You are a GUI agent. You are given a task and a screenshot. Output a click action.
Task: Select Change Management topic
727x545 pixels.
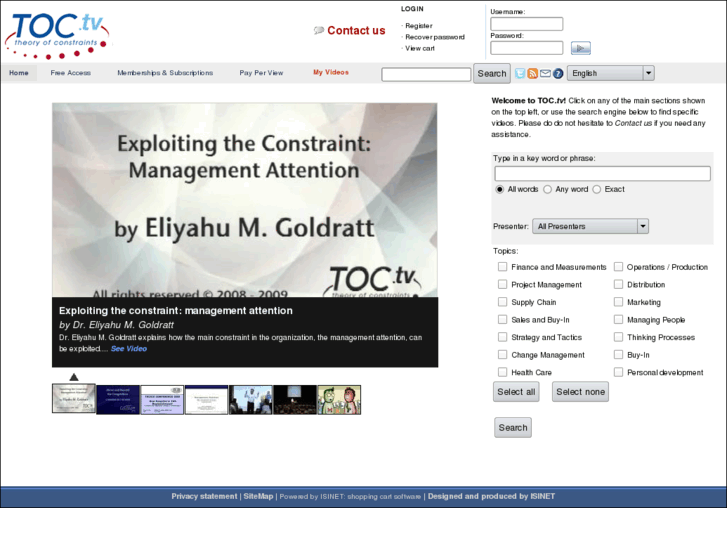pyautogui.click(x=502, y=355)
